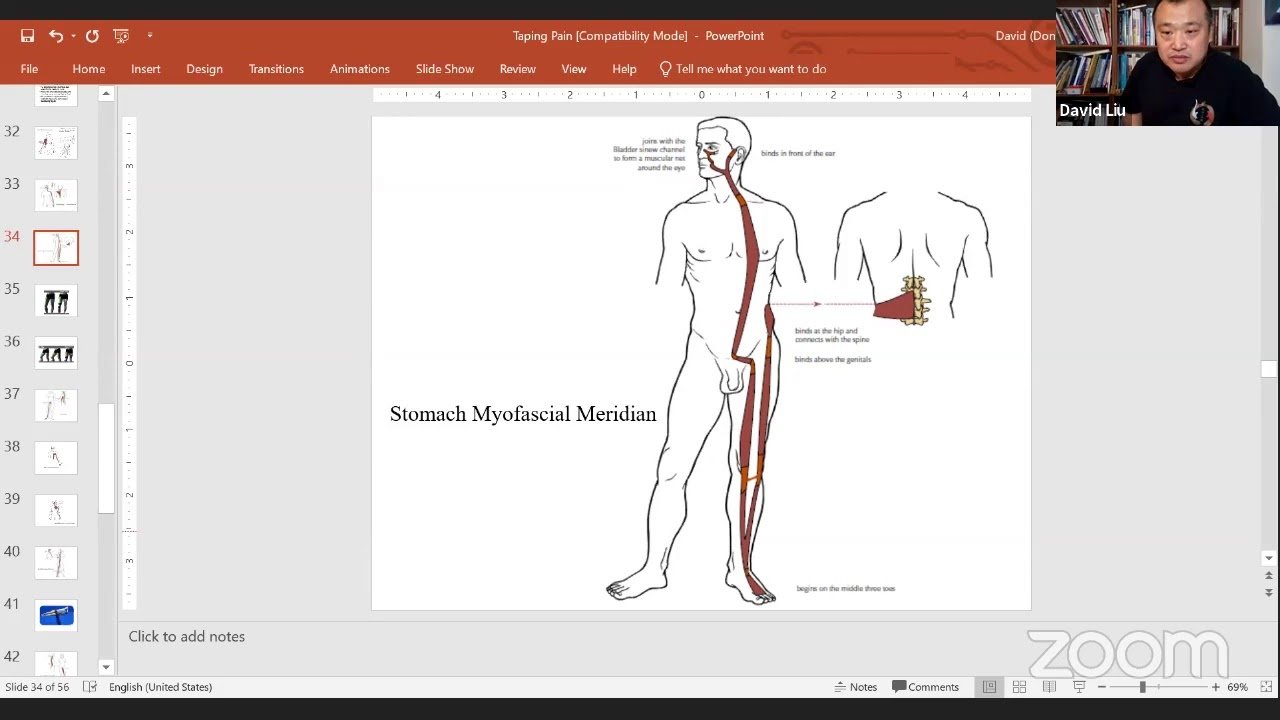Toggle the Comments pane
Screen dimensions: 1280x720
pos(925,687)
